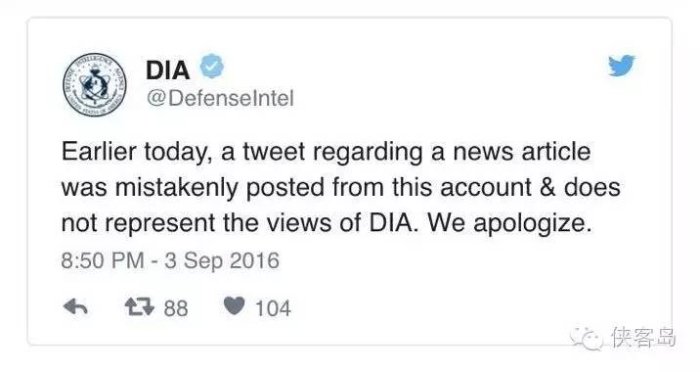Click the word 'DIA' inside the tweet text
This screenshot has height=372, width=700.
click(390, 223)
